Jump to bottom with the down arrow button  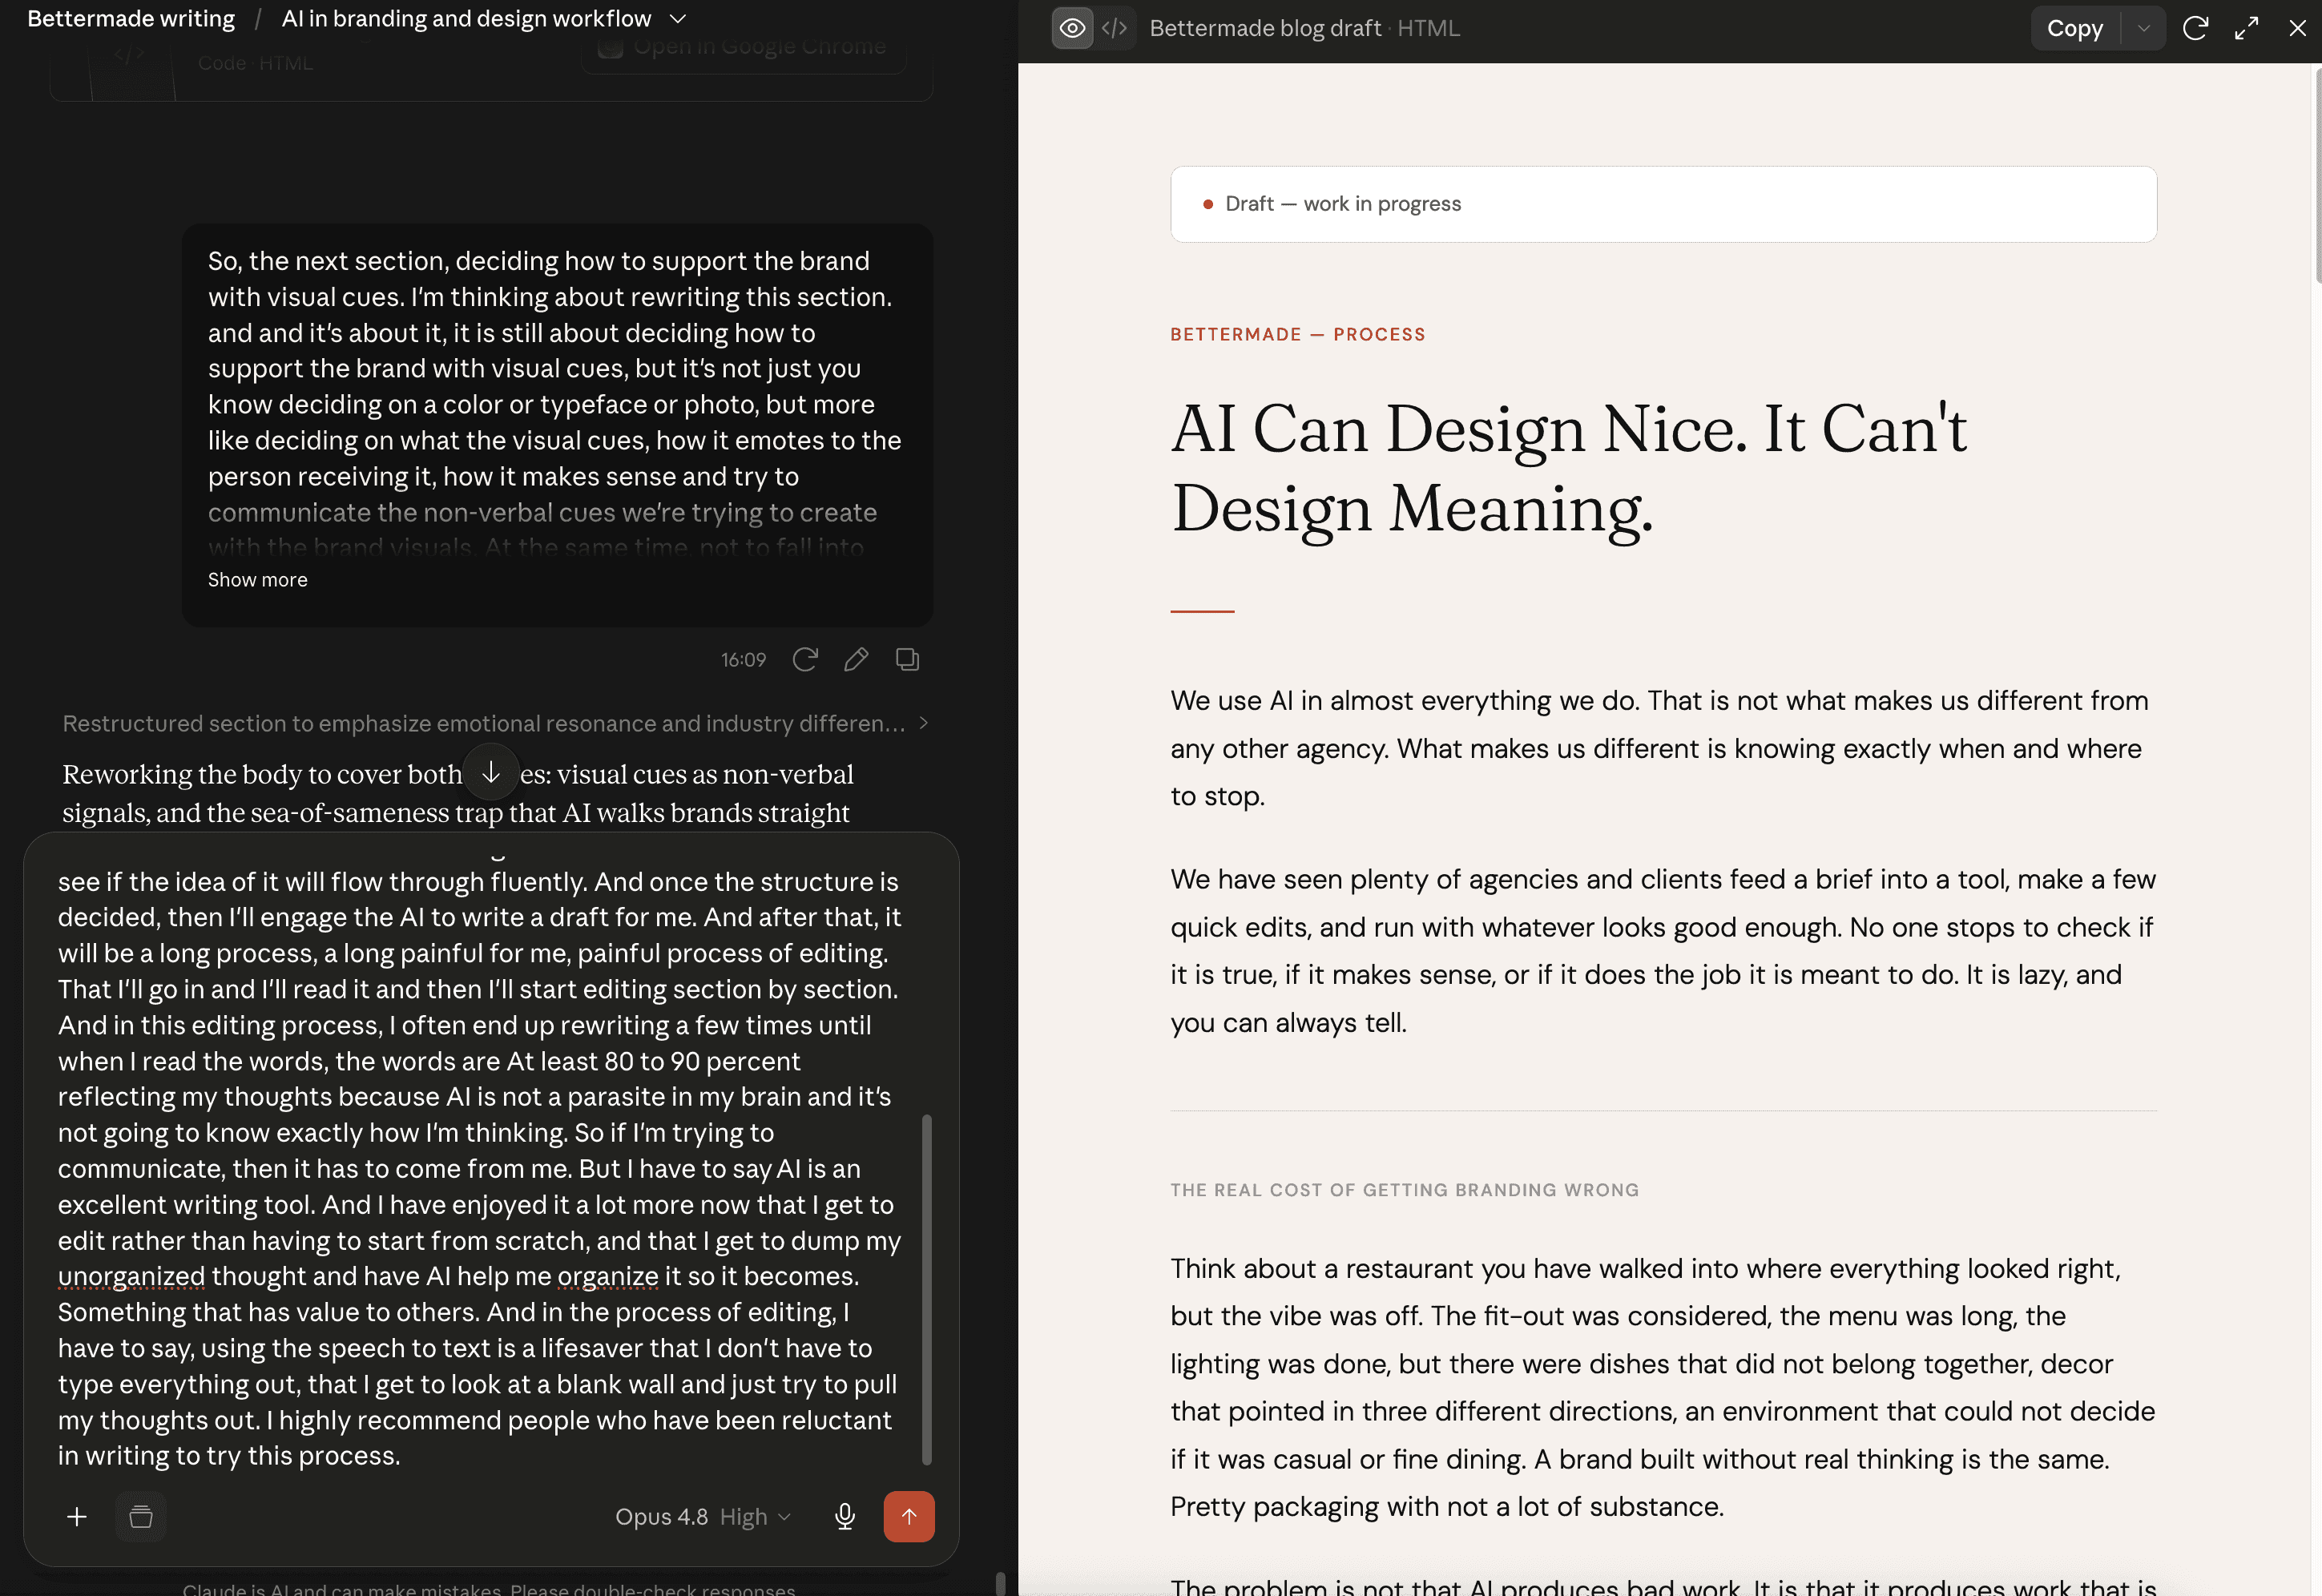coord(491,772)
